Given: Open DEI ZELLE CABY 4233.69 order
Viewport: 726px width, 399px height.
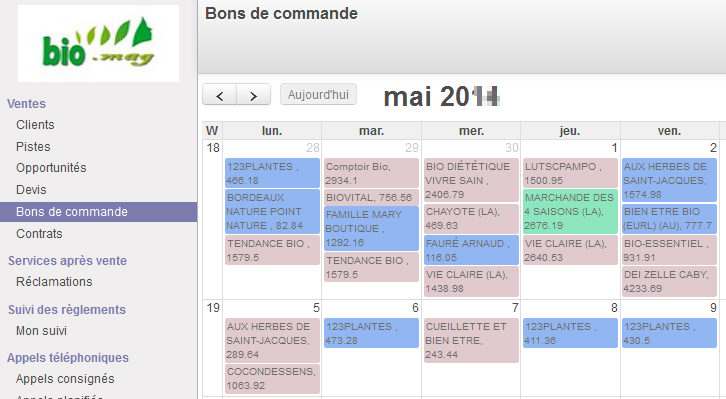Looking at the screenshot, I should (670, 281).
